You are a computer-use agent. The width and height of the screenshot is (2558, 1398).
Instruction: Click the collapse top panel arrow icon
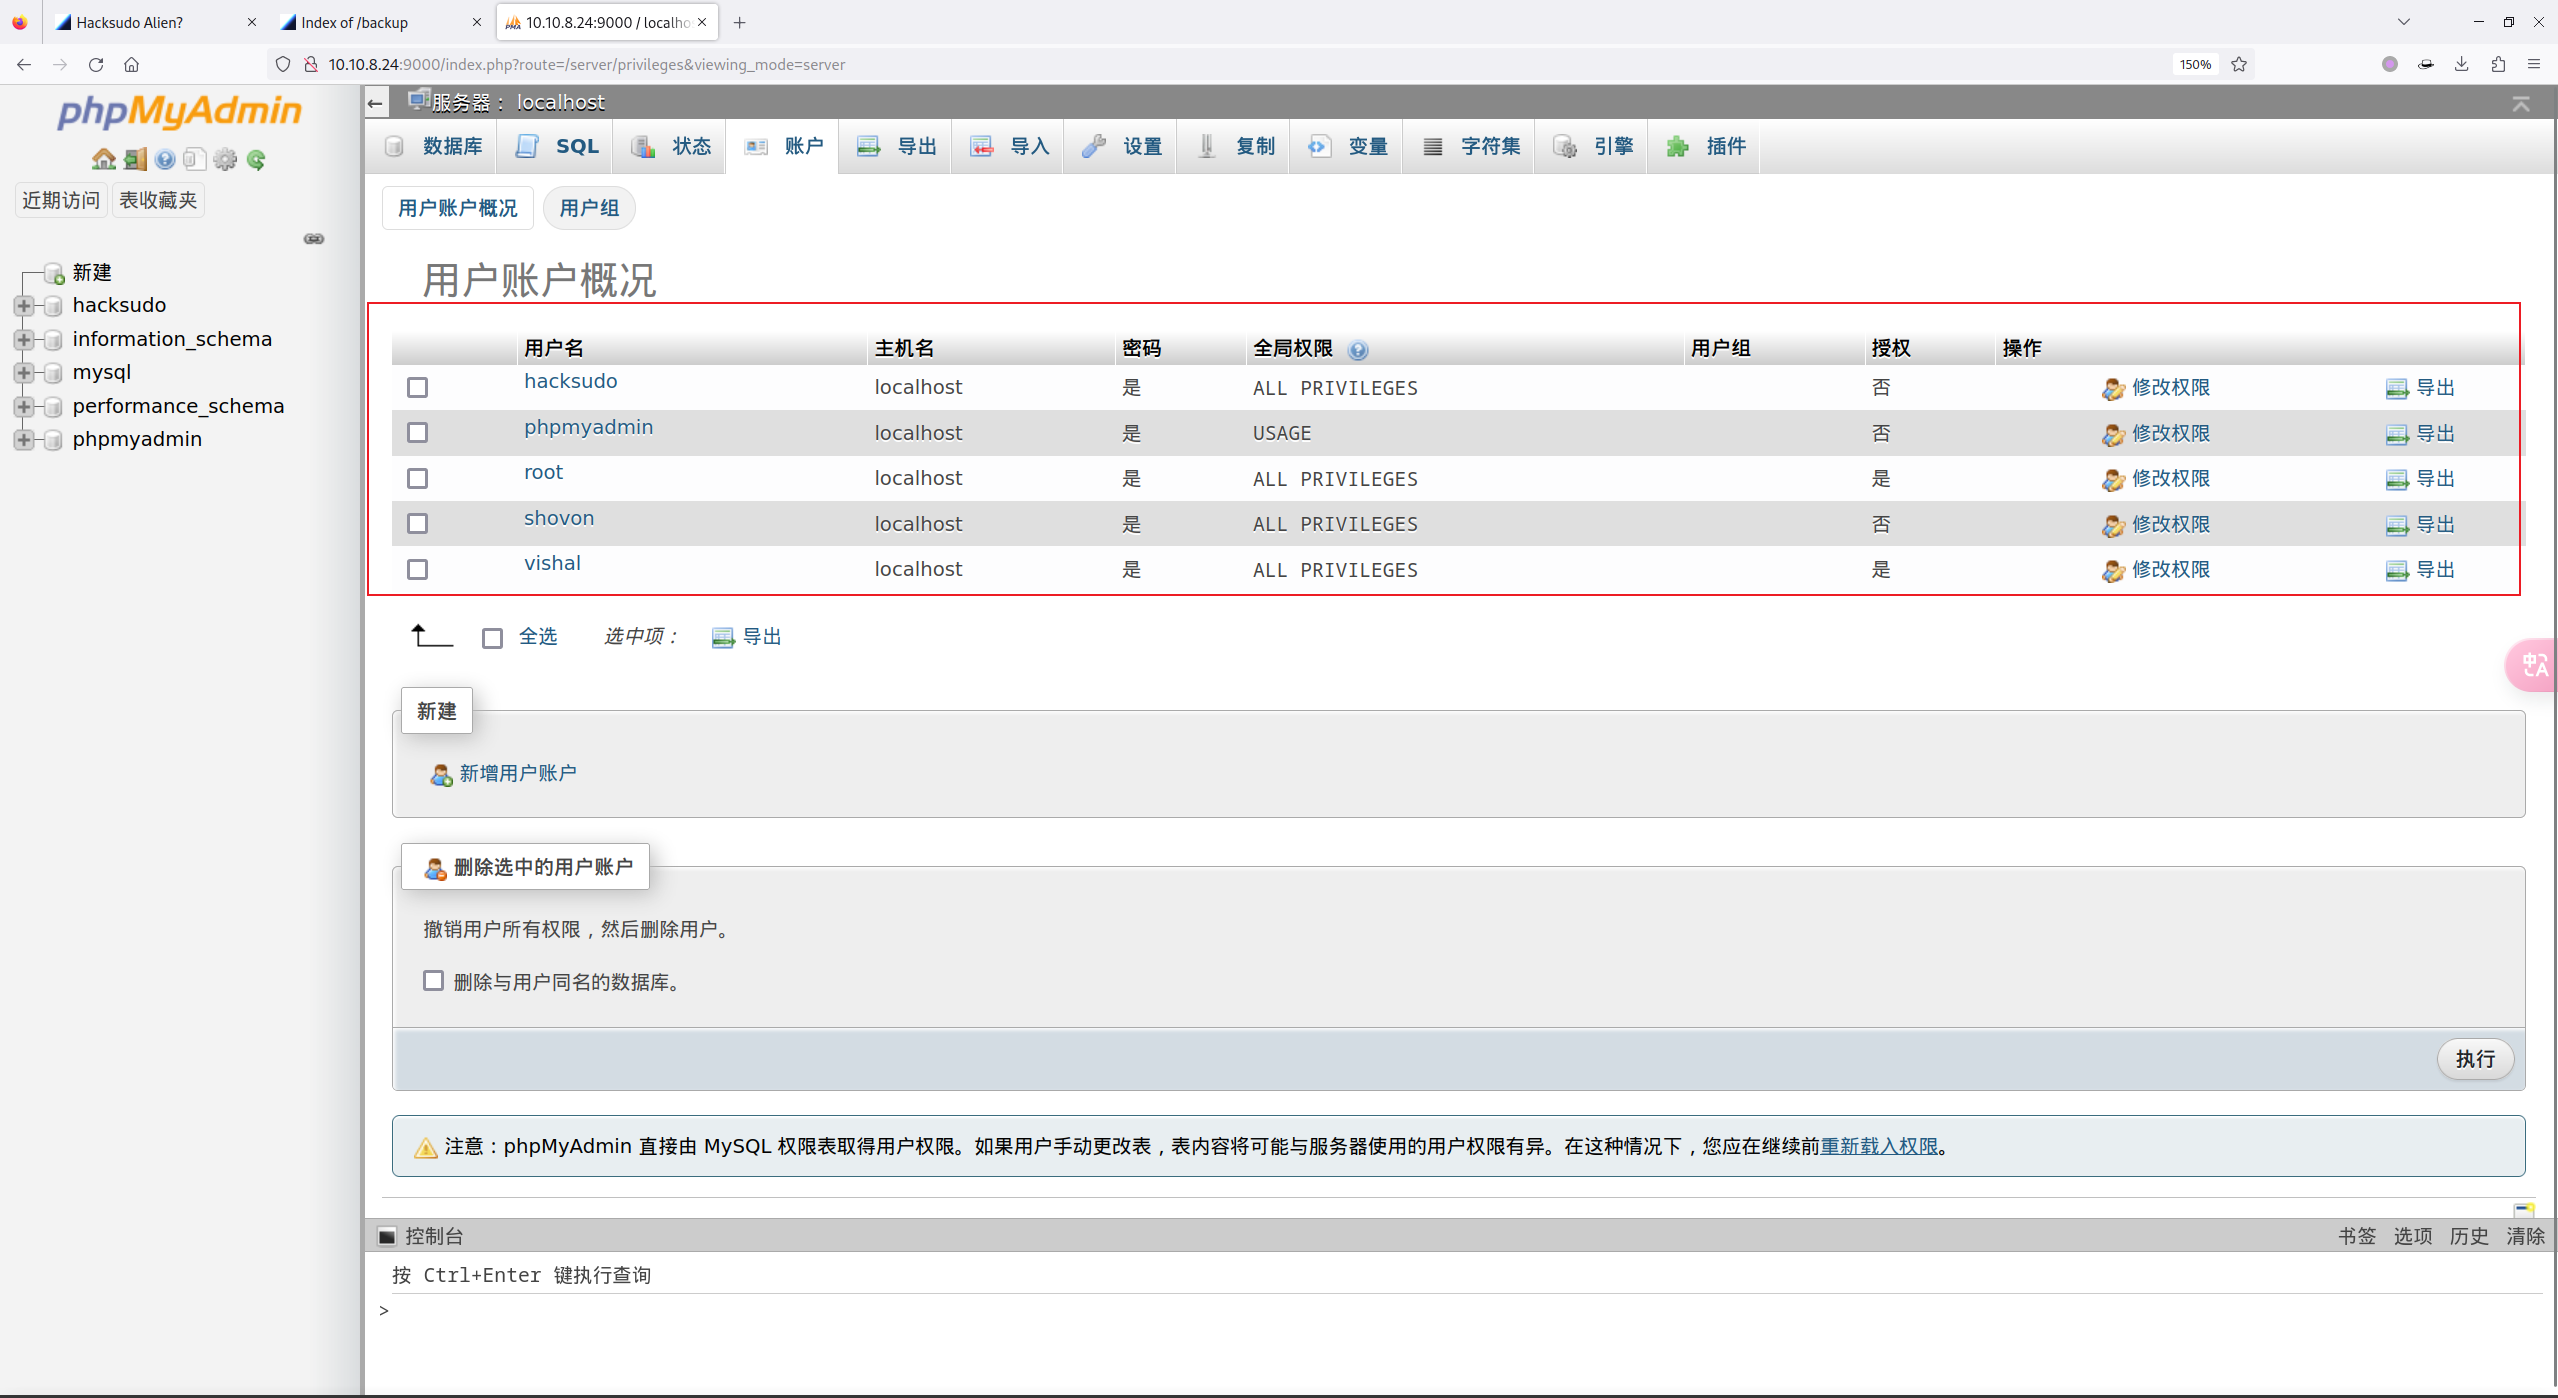pos(2521,103)
